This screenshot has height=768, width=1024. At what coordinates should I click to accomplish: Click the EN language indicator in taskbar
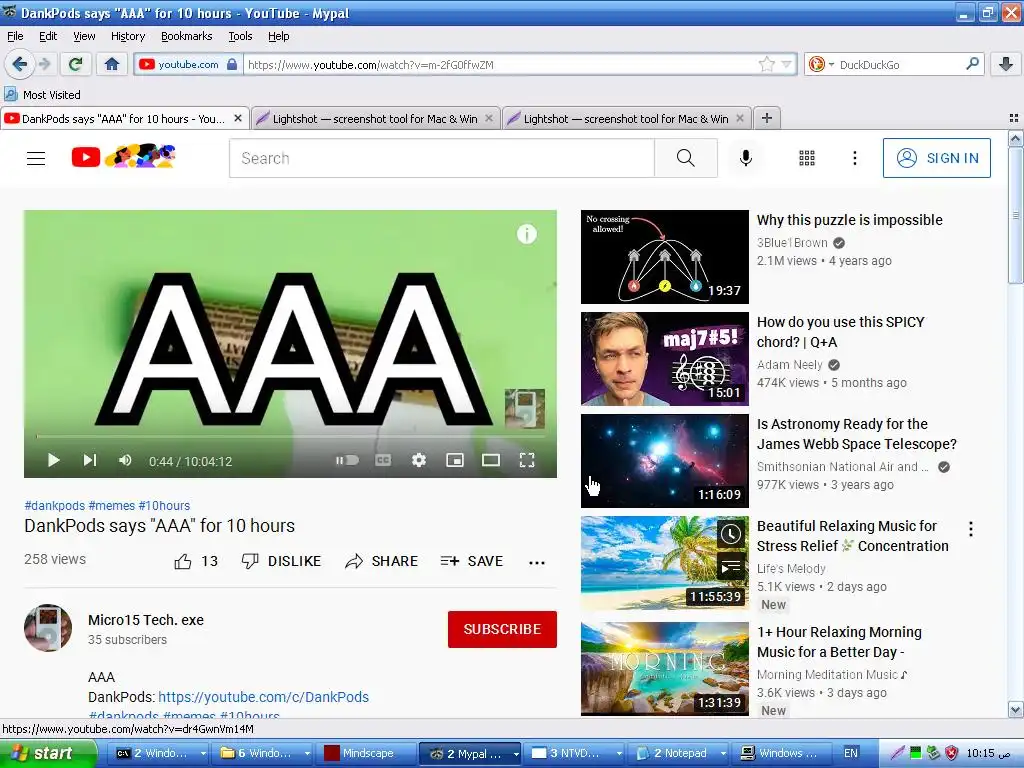(850, 754)
